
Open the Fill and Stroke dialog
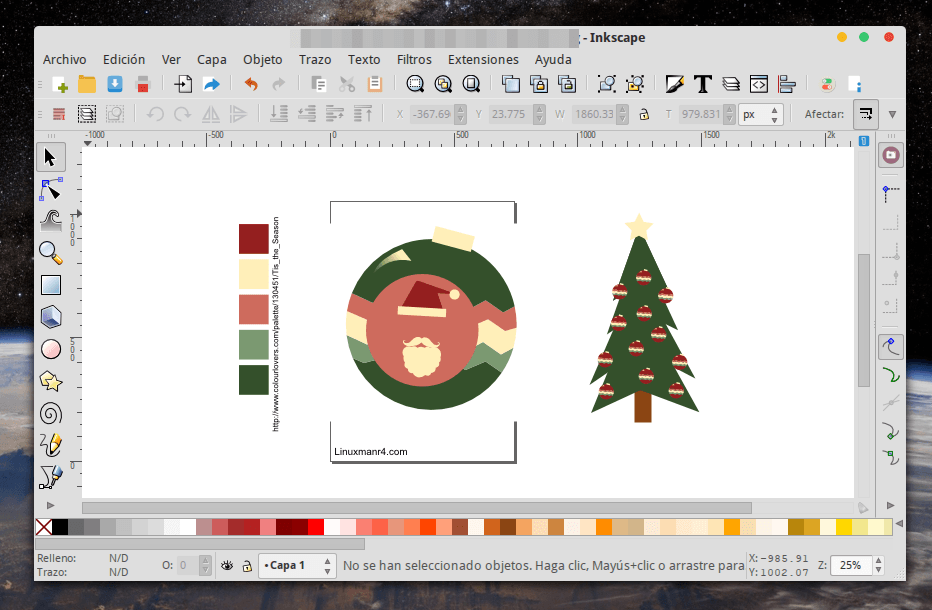[675, 84]
